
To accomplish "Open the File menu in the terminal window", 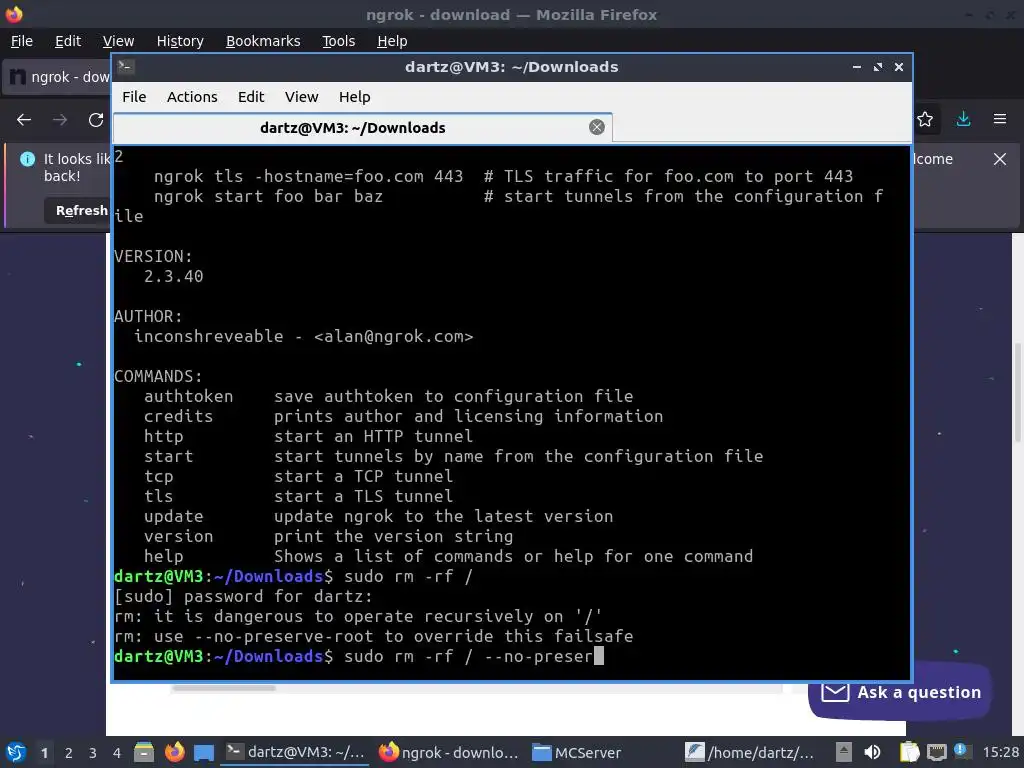I will (134, 97).
